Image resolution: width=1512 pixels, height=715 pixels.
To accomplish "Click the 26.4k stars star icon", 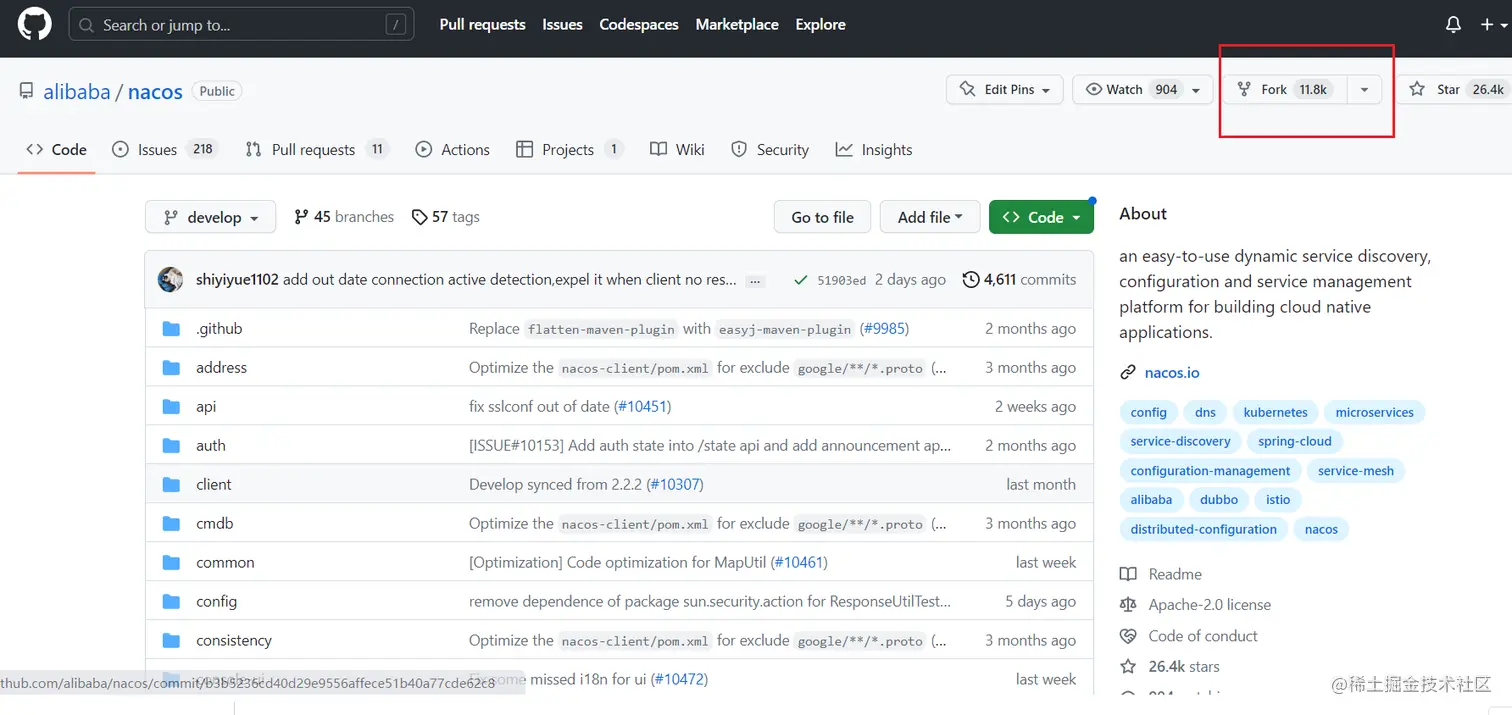I will [x=1128, y=666].
